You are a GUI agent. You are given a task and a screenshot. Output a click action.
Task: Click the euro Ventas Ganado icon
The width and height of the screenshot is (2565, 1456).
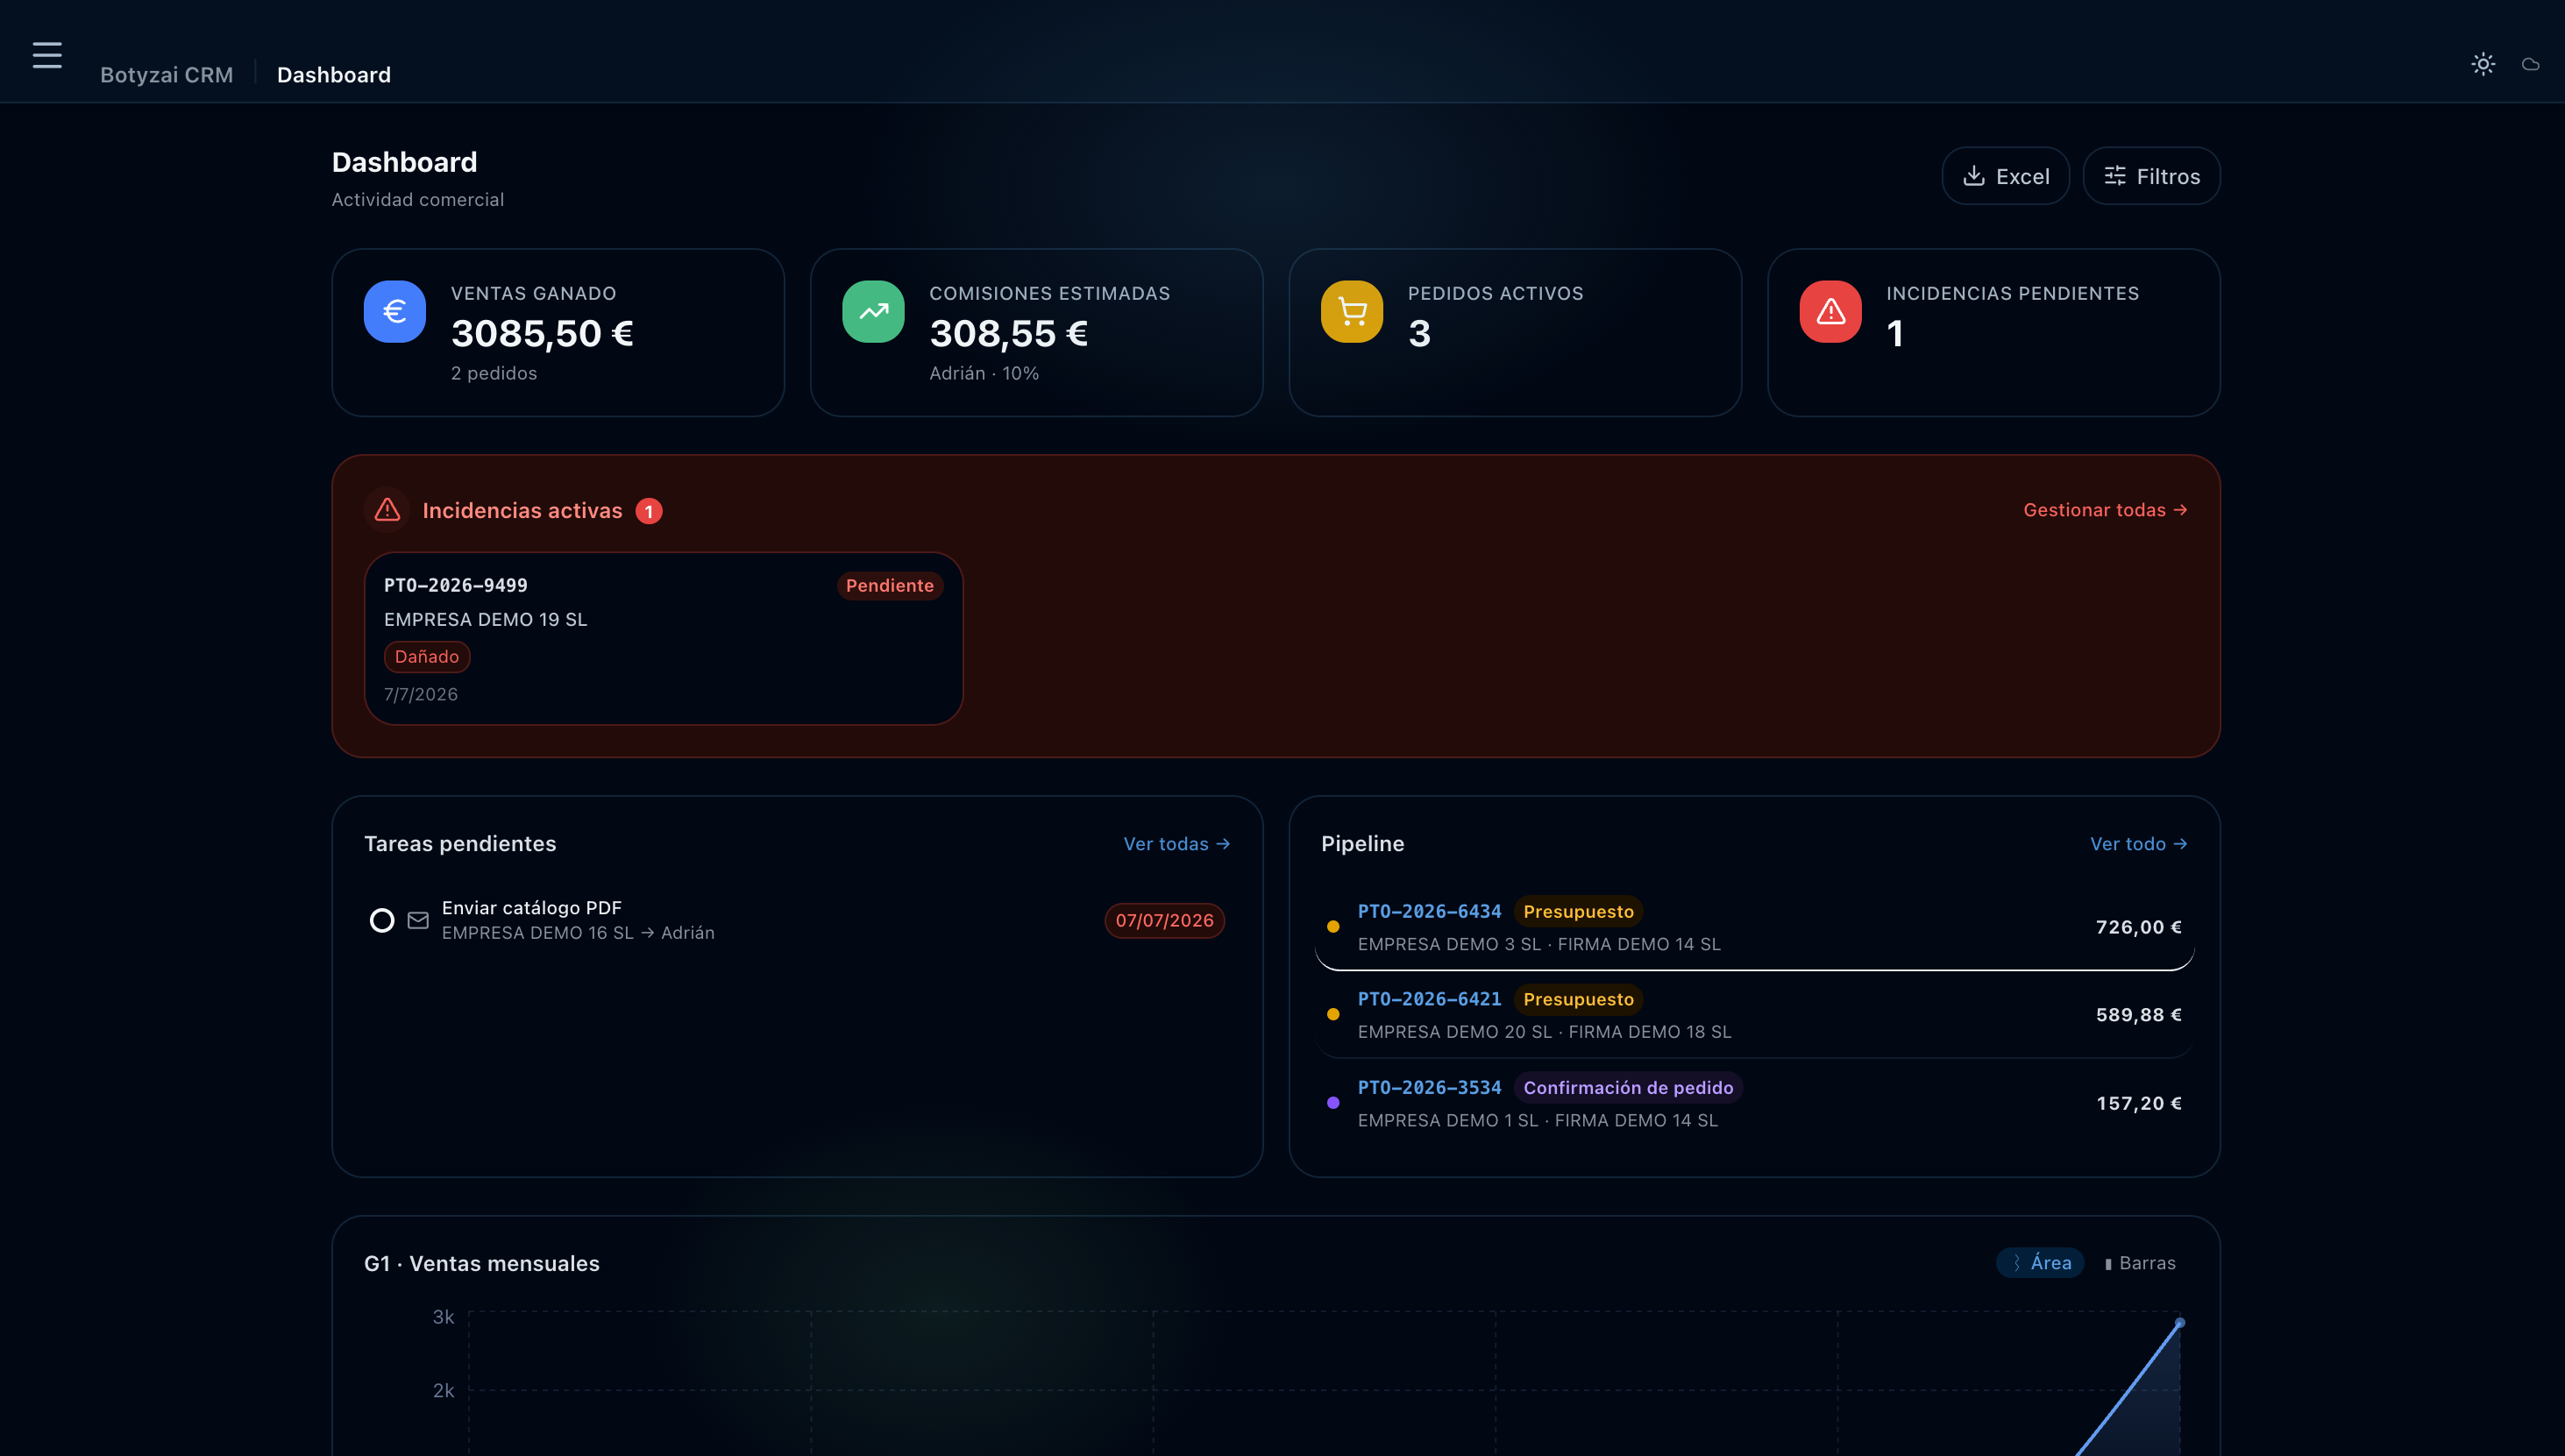tap(395, 311)
